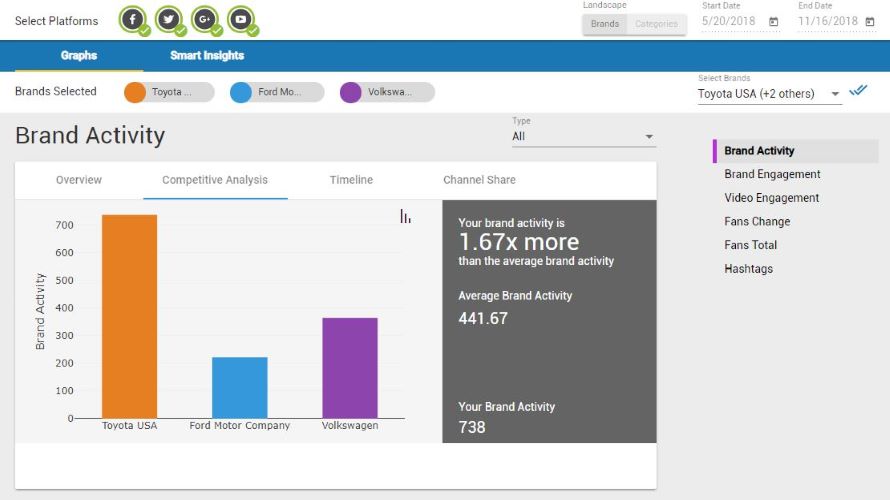This screenshot has width=890, height=500.
Task: Open the Select Brands dropdown
Action: (769, 94)
